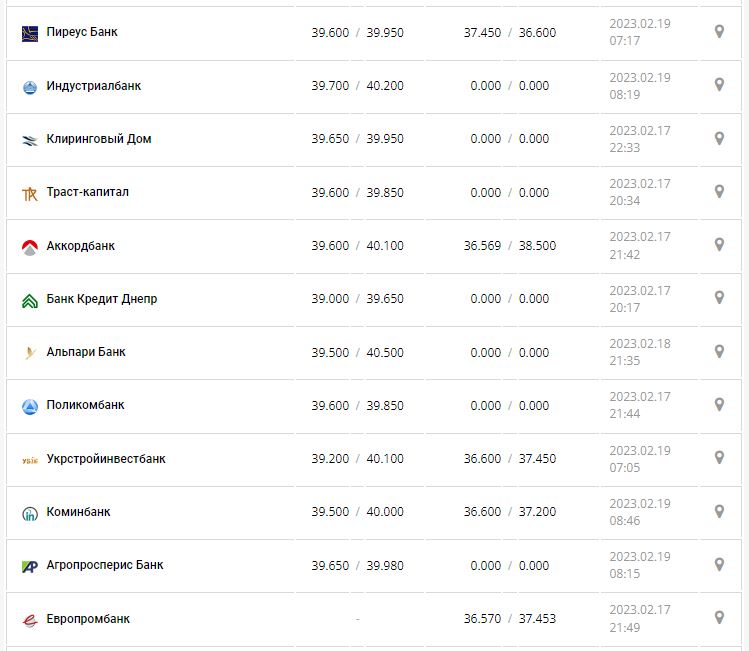This screenshot has height=651, width=749.
Task: Click the Агропросперис Банк logo icon
Action: point(29,566)
